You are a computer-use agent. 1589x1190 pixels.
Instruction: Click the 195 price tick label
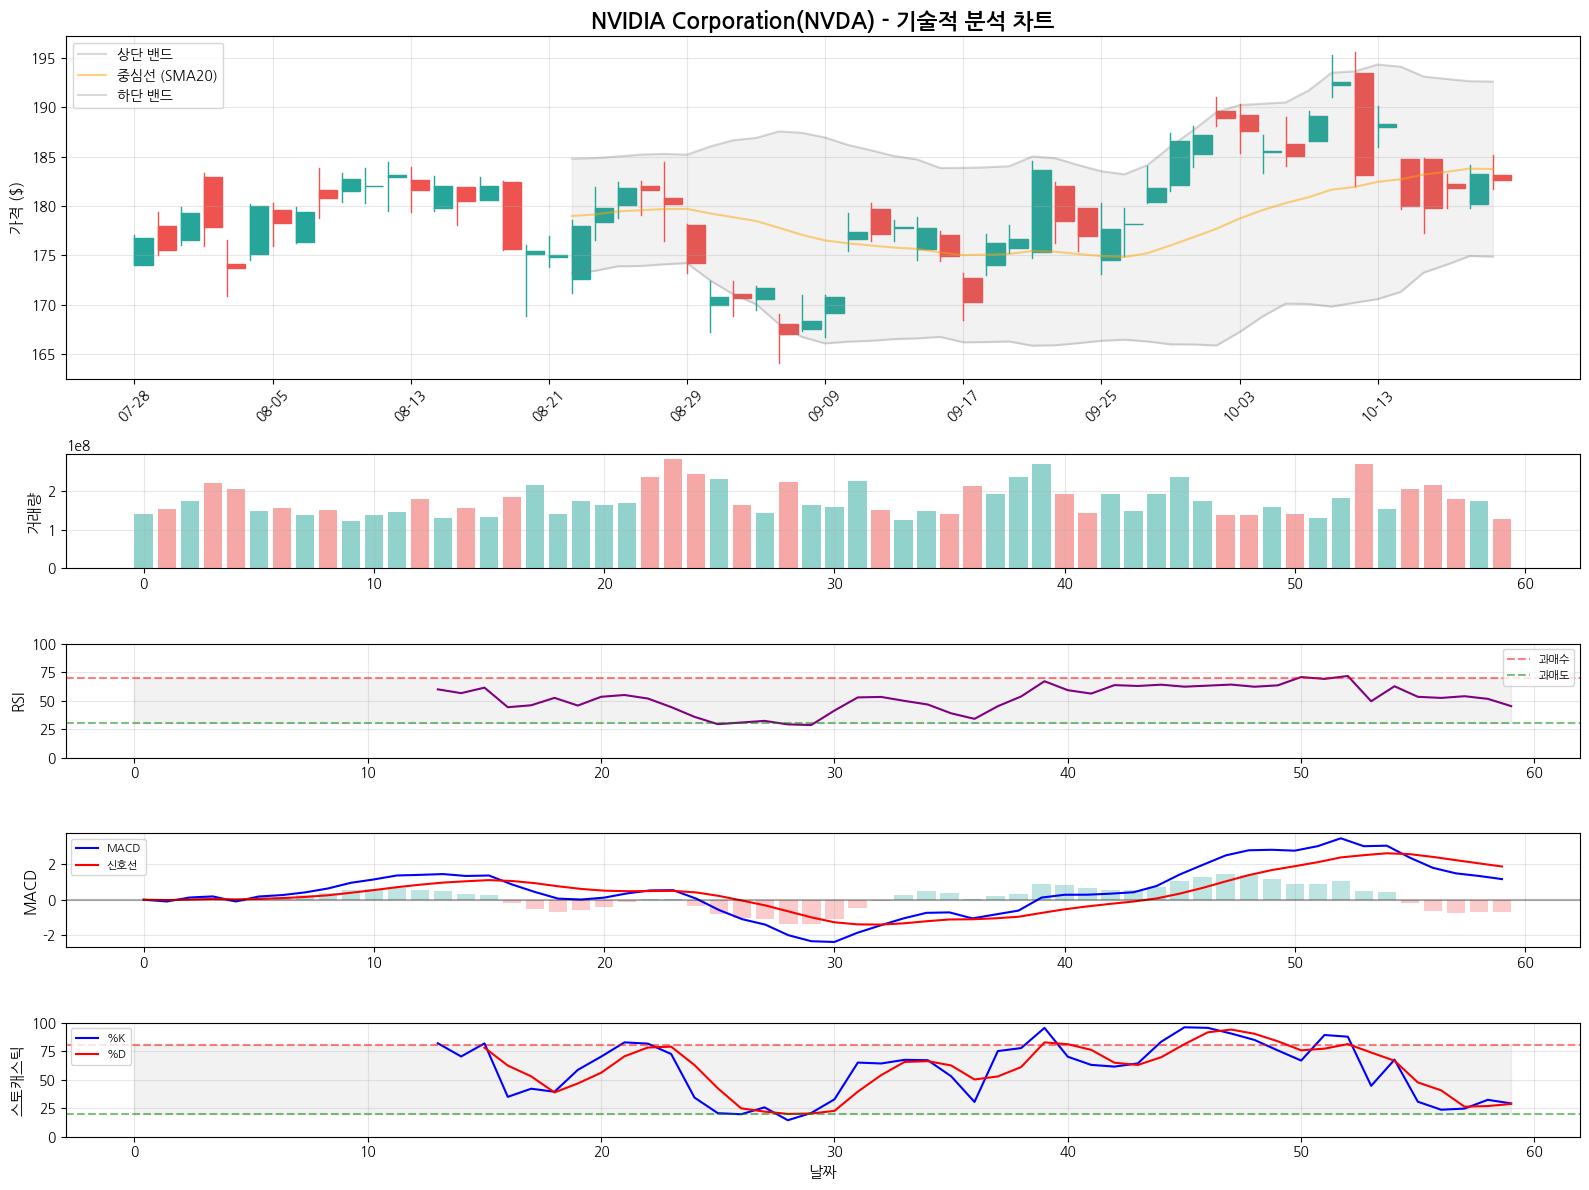pos(43,59)
